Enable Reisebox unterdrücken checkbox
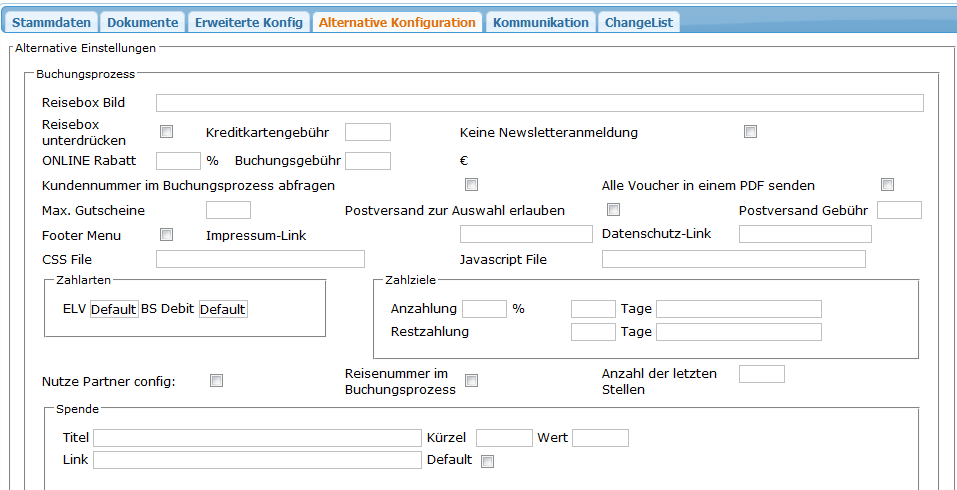The width and height of the screenshot is (957, 490). point(167,132)
